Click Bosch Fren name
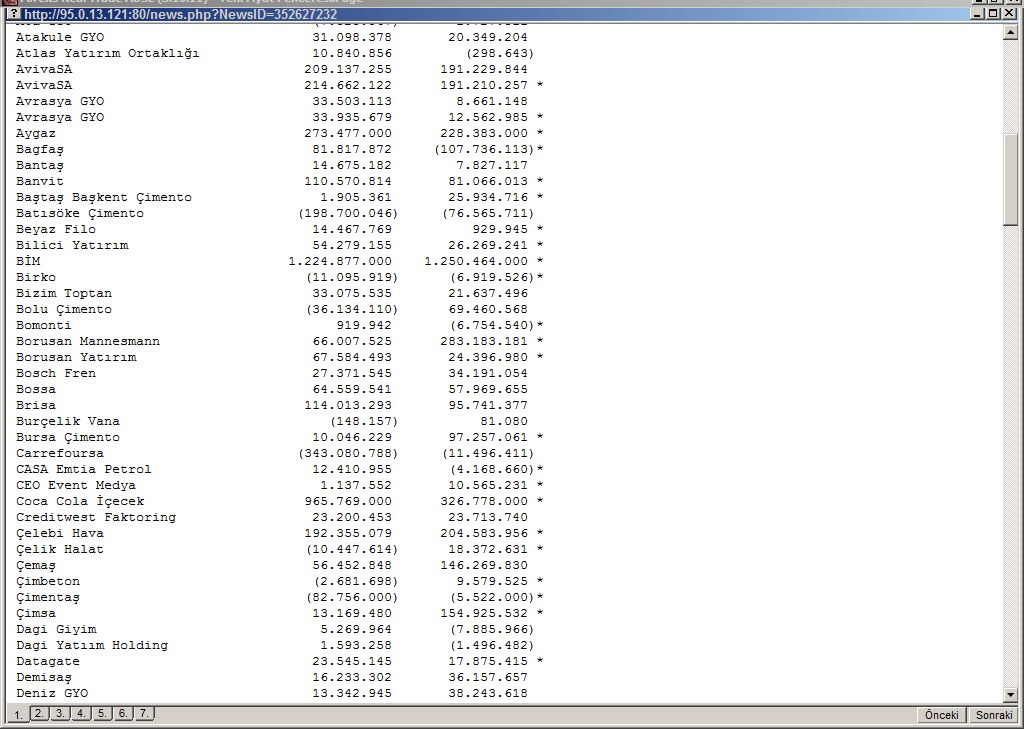 56,374
